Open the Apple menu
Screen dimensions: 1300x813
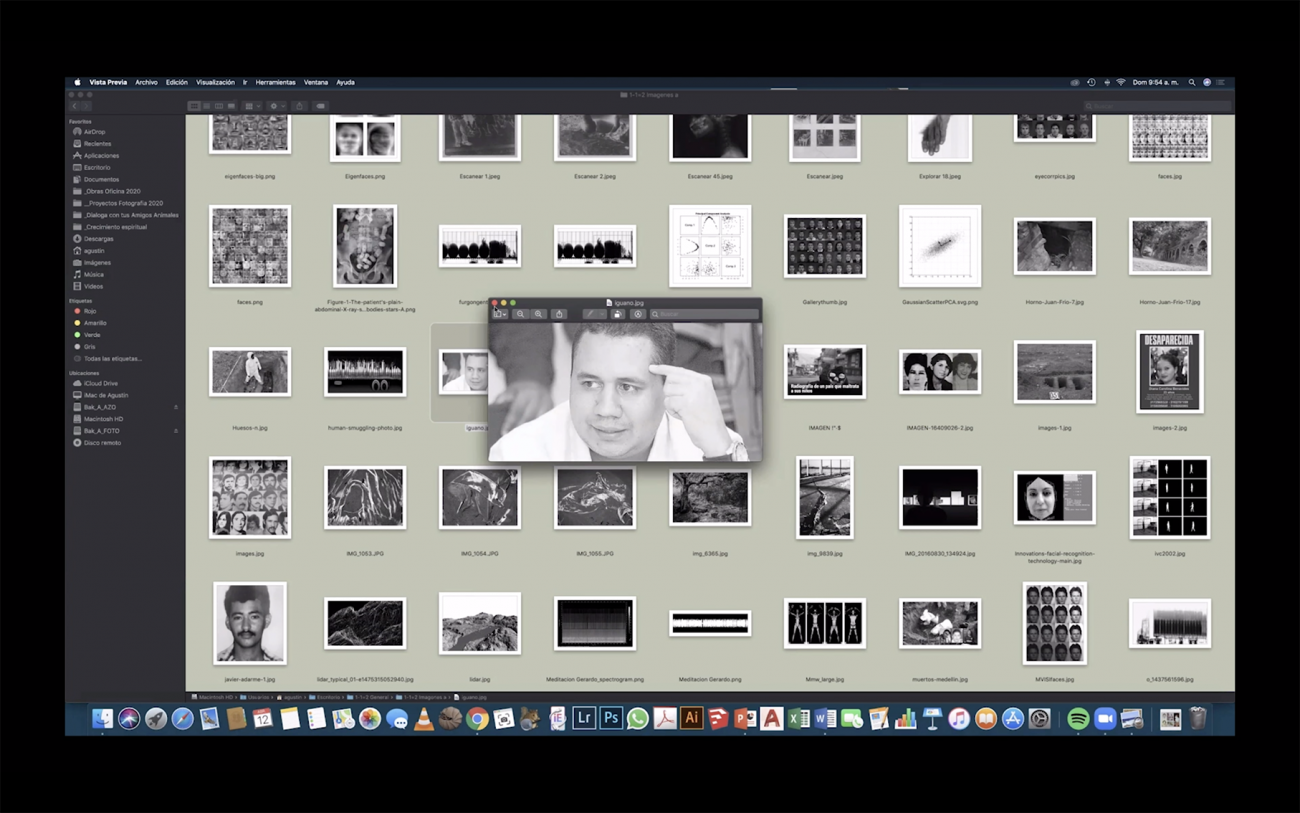(77, 83)
